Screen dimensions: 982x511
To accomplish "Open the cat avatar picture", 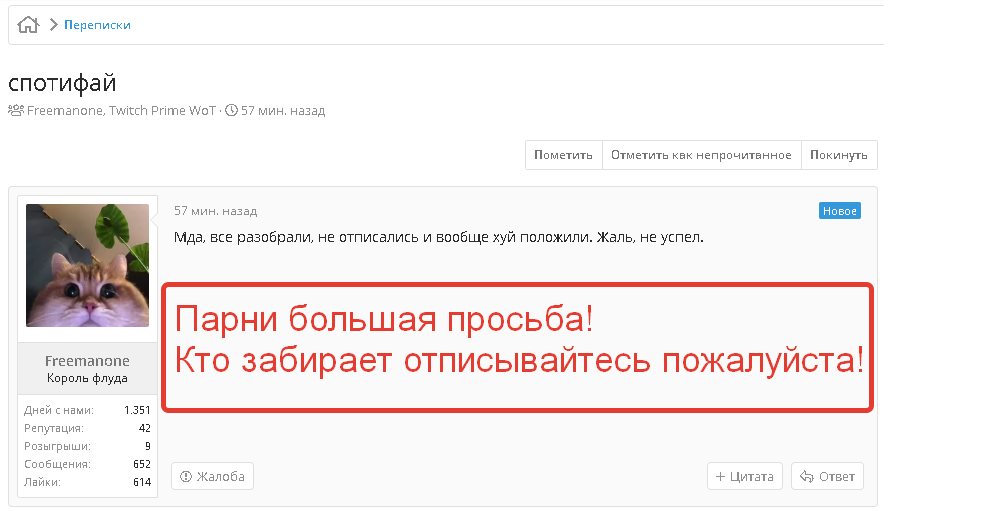I will pyautogui.click(x=88, y=266).
